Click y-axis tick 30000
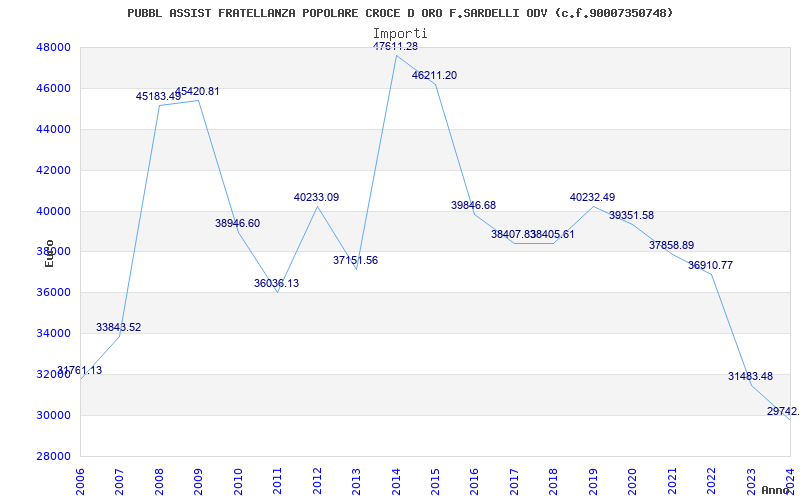800x500 pixels. coord(53,416)
